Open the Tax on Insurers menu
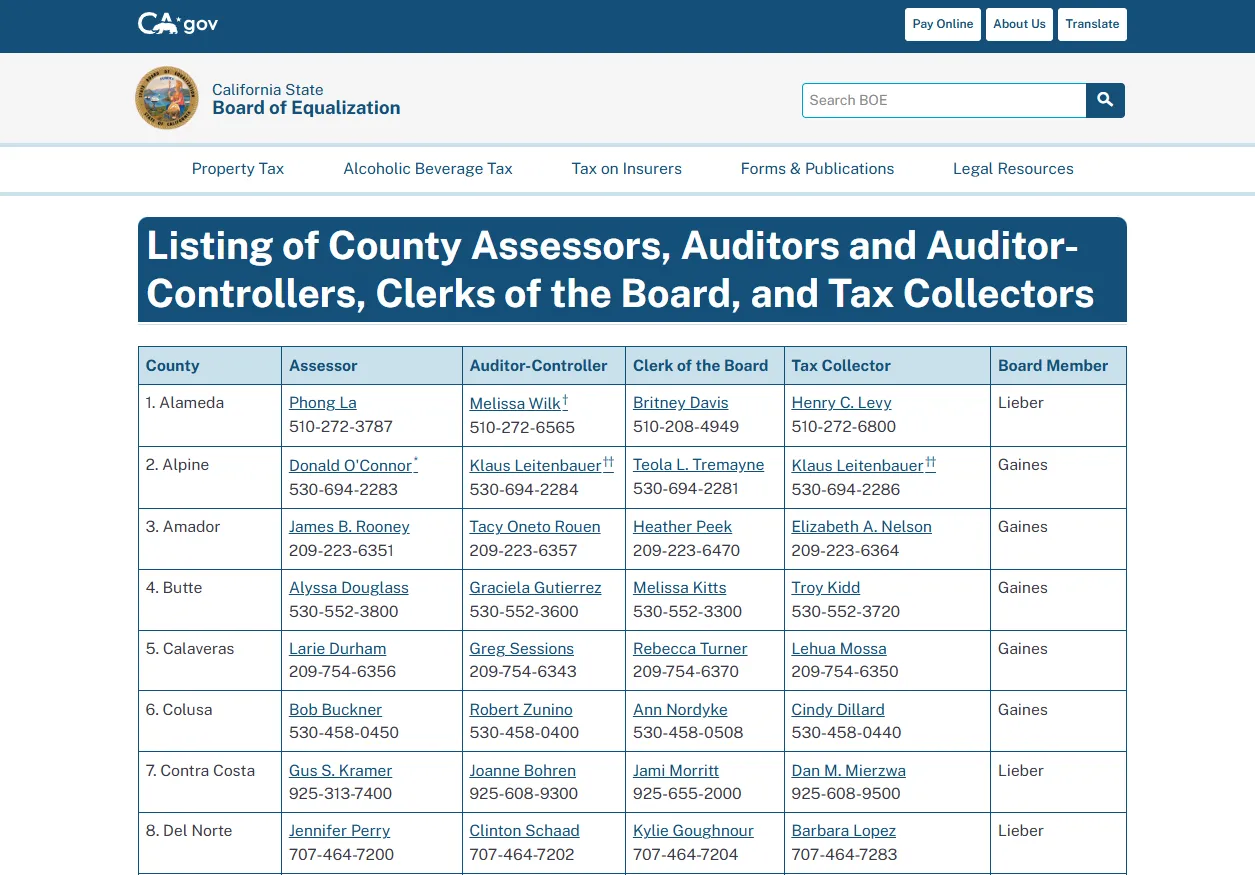 [x=627, y=169]
